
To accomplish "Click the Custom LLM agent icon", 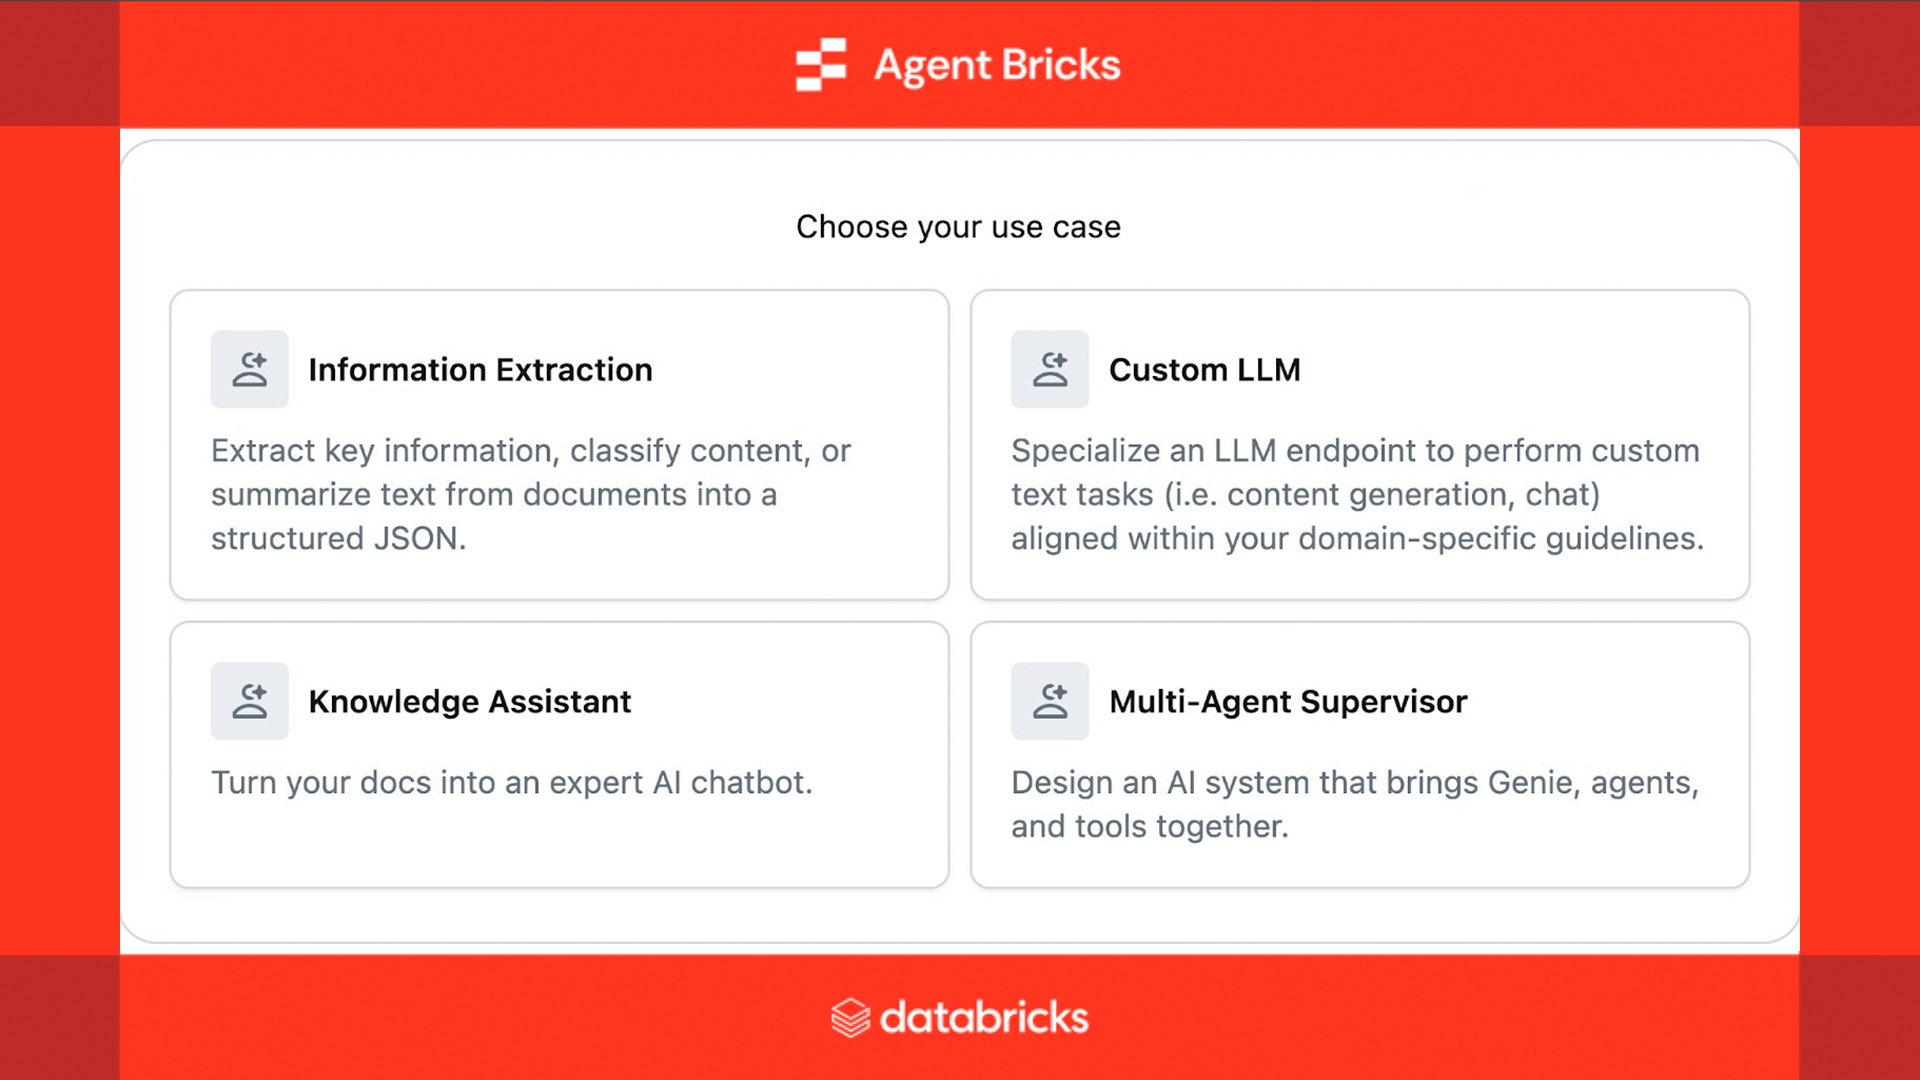I will click(1050, 369).
